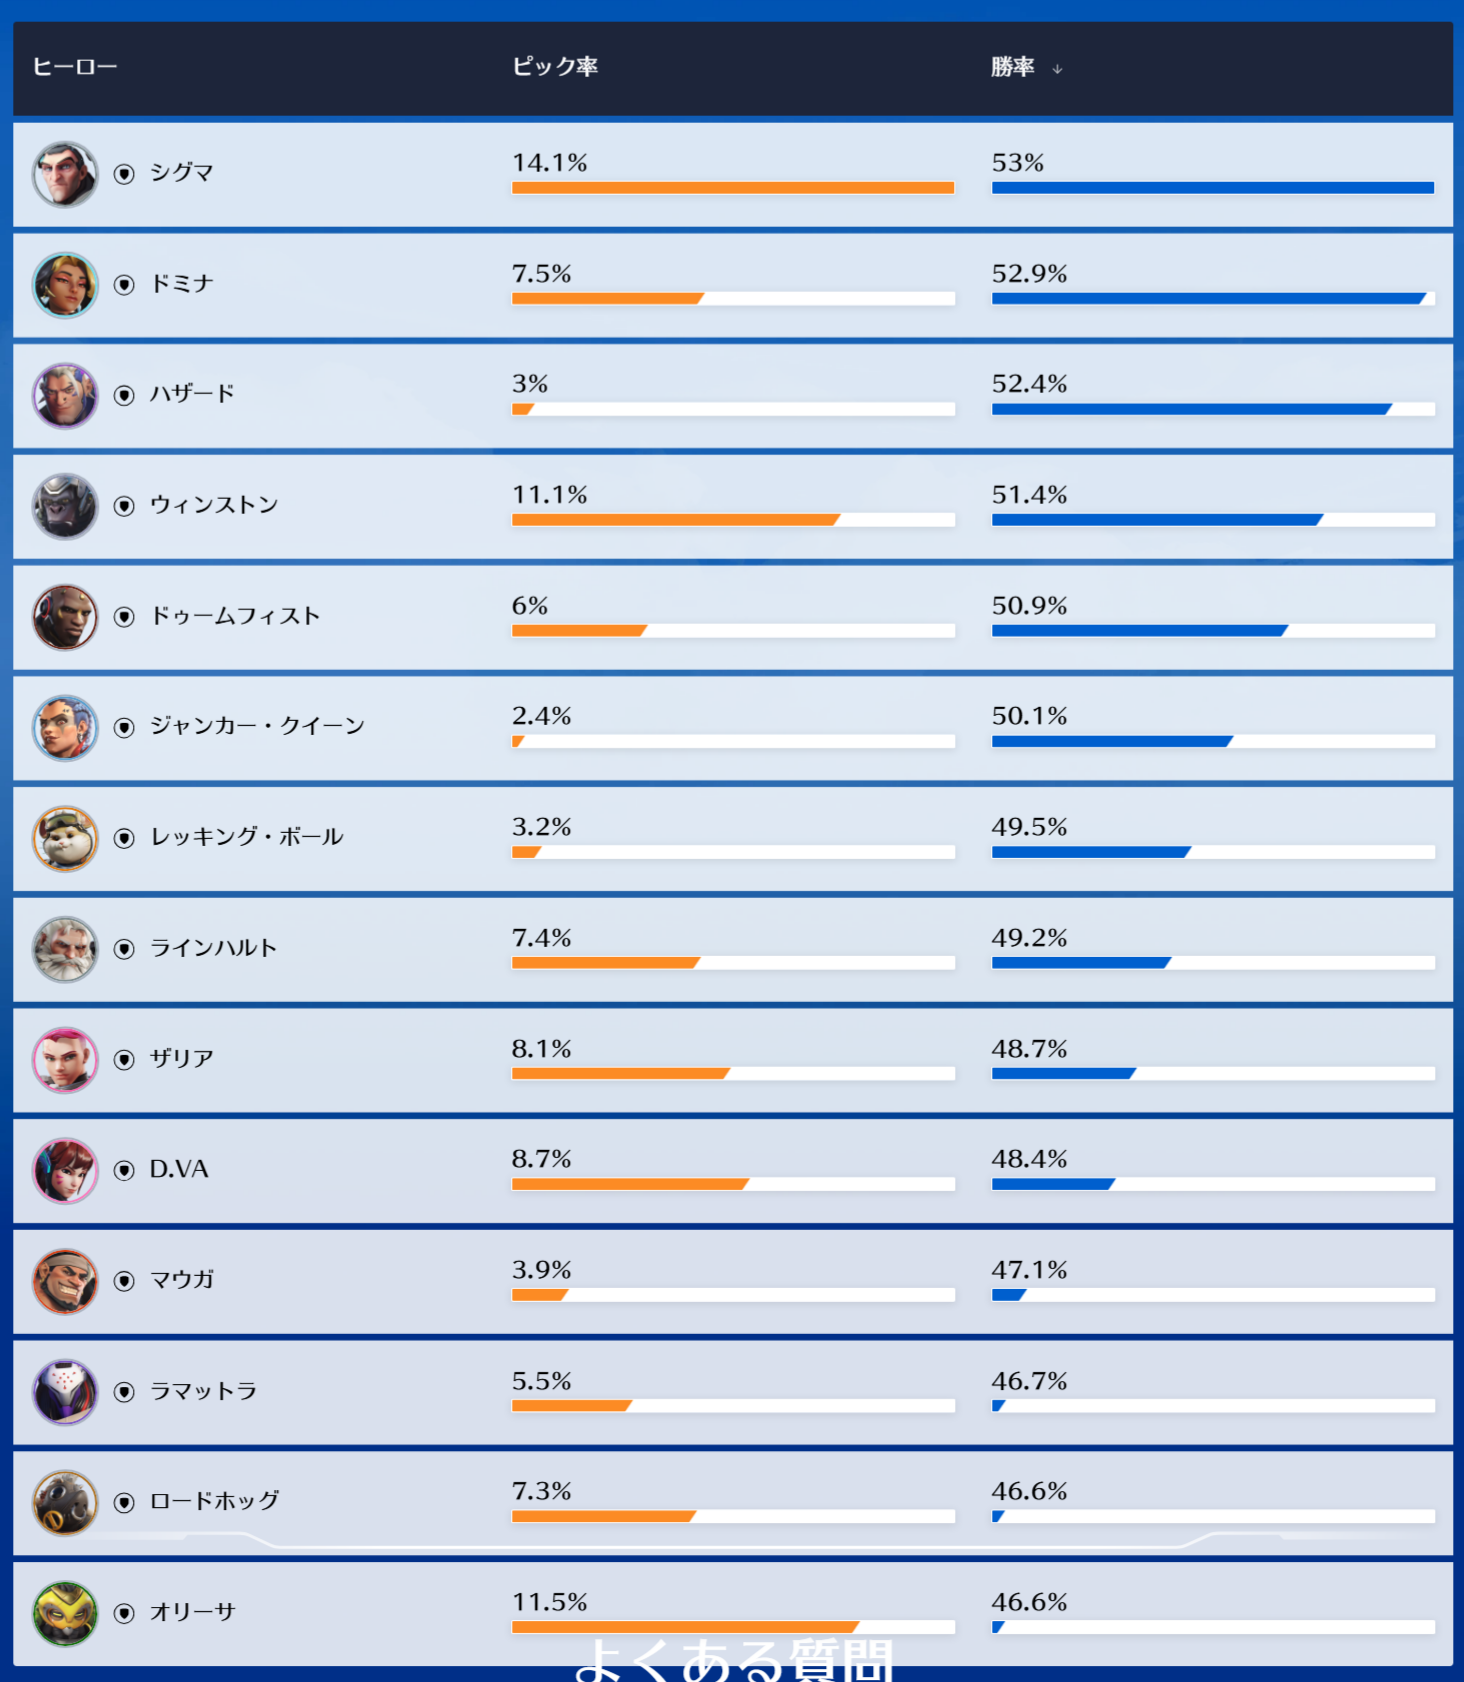The image size is (1464, 1682).
Task: Click the Domina hero portrait
Action: 65,285
